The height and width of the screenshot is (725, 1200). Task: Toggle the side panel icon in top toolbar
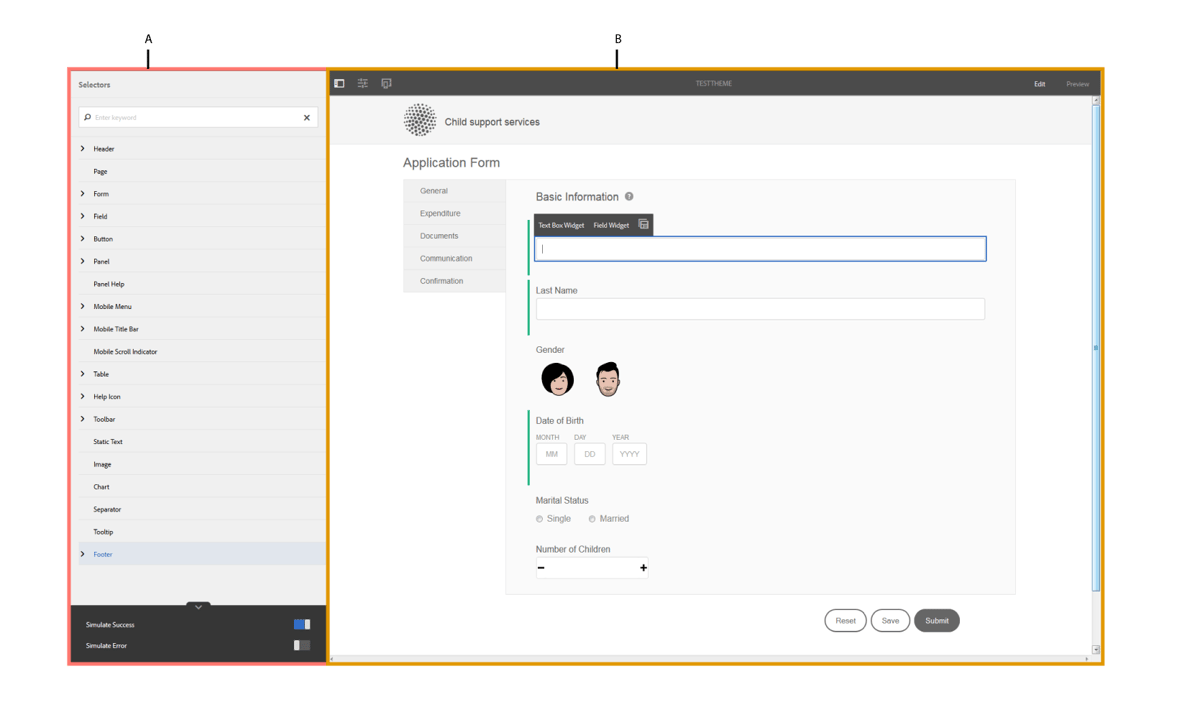(x=340, y=83)
